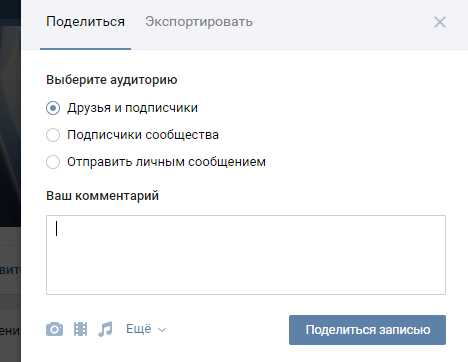Attach a video using the film strip icon
468x362 pixels.
[x=80, y=329]
